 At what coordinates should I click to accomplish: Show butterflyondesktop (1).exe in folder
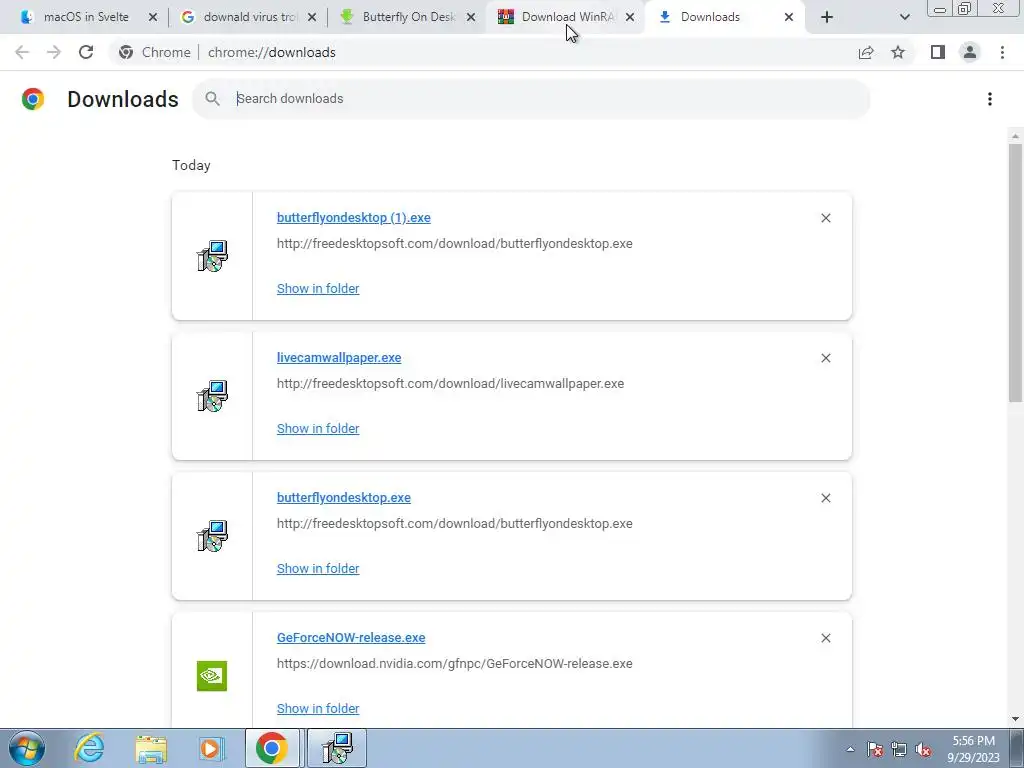318,289
